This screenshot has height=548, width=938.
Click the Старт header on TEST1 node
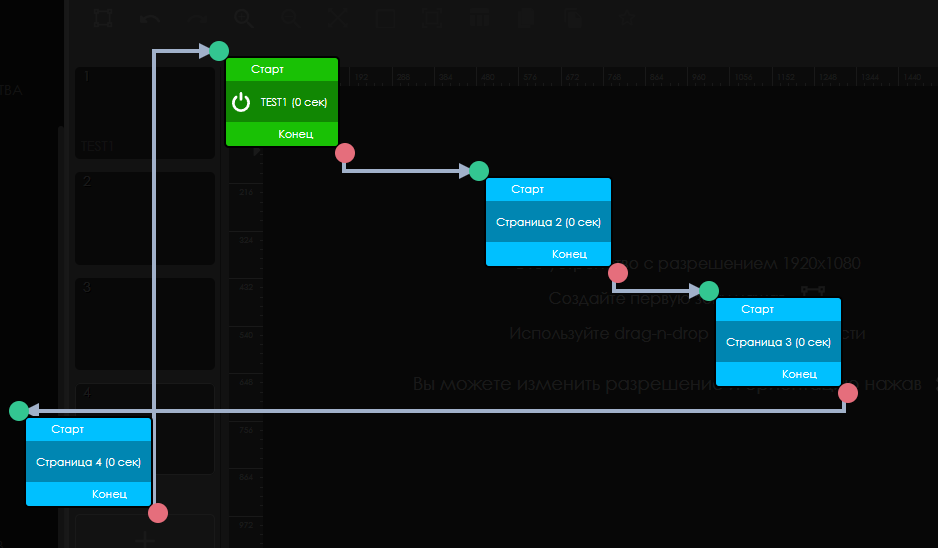pyautogui.click(x=268, y=70)
